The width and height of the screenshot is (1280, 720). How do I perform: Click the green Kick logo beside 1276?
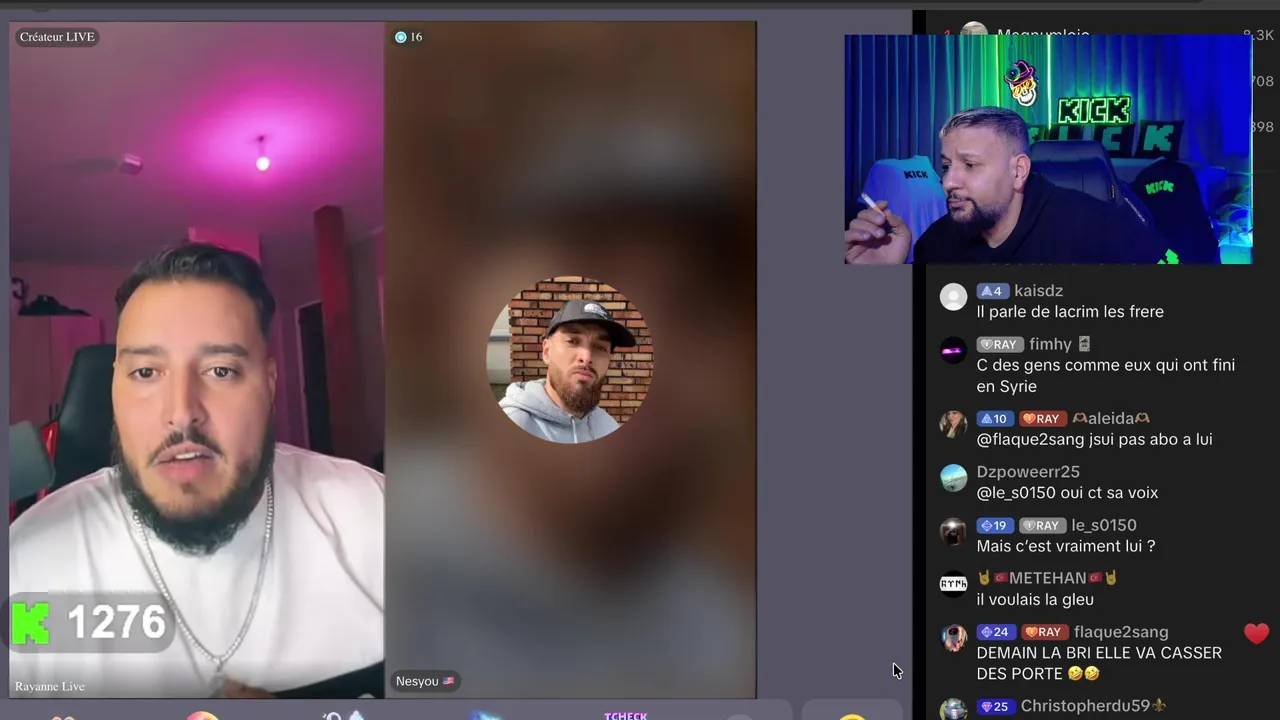tap(31, 622)
